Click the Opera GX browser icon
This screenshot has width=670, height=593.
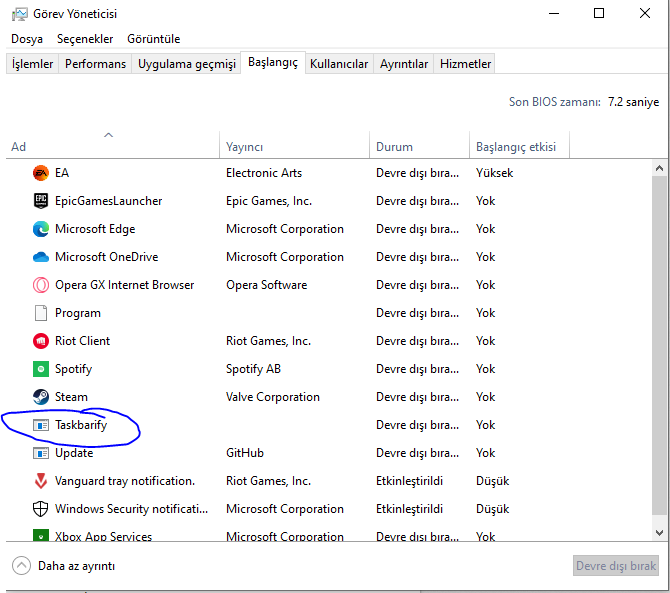pyautogui.click(x=41, y=285)
